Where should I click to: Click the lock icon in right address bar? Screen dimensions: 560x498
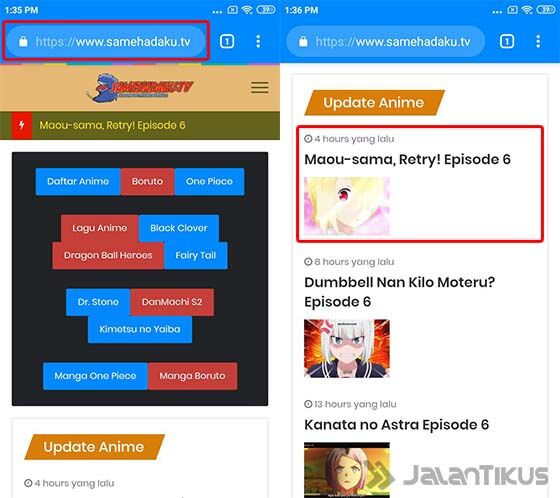click(303, 41)
